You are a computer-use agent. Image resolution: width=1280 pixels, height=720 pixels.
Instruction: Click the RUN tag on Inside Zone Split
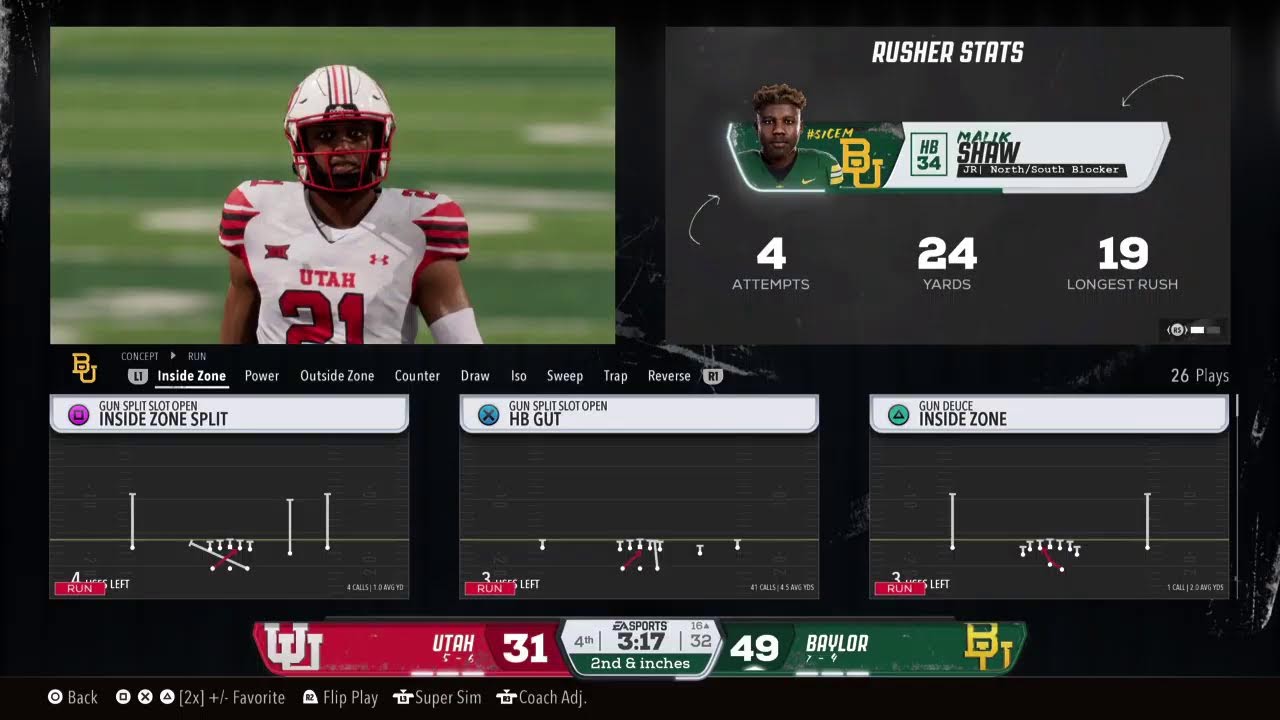coord(80,588)
